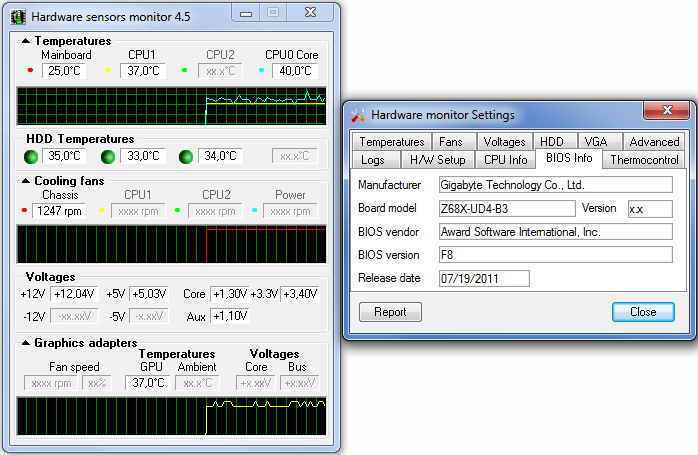The width and height of the screenshot is (698, 455).
Task: Collapse the Graphics adapters section
Action: tap(26, 342)
